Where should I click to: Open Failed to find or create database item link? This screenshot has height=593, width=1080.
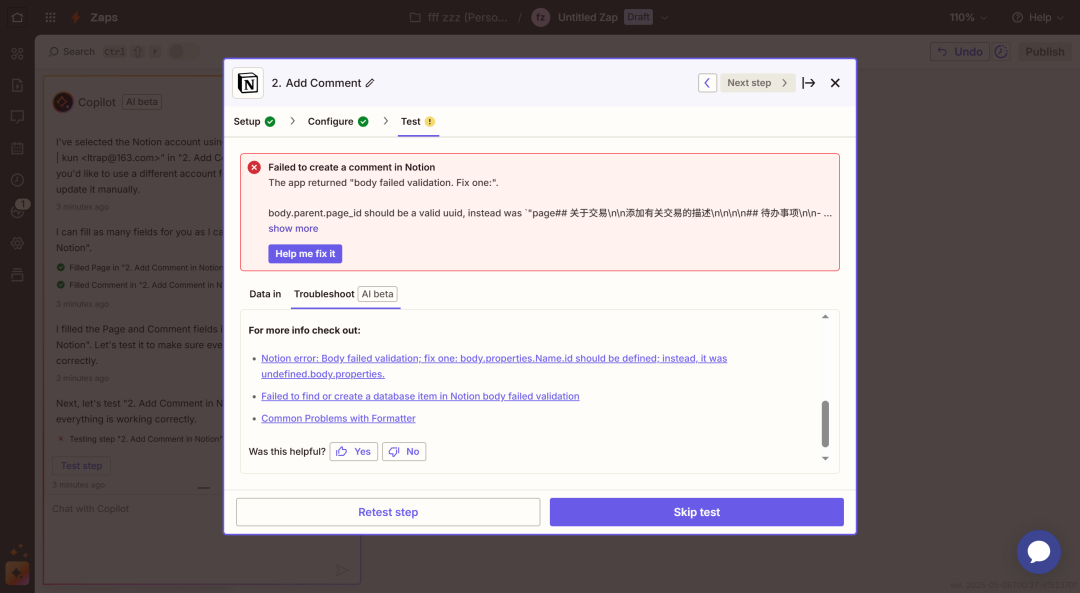coord(420,396)
